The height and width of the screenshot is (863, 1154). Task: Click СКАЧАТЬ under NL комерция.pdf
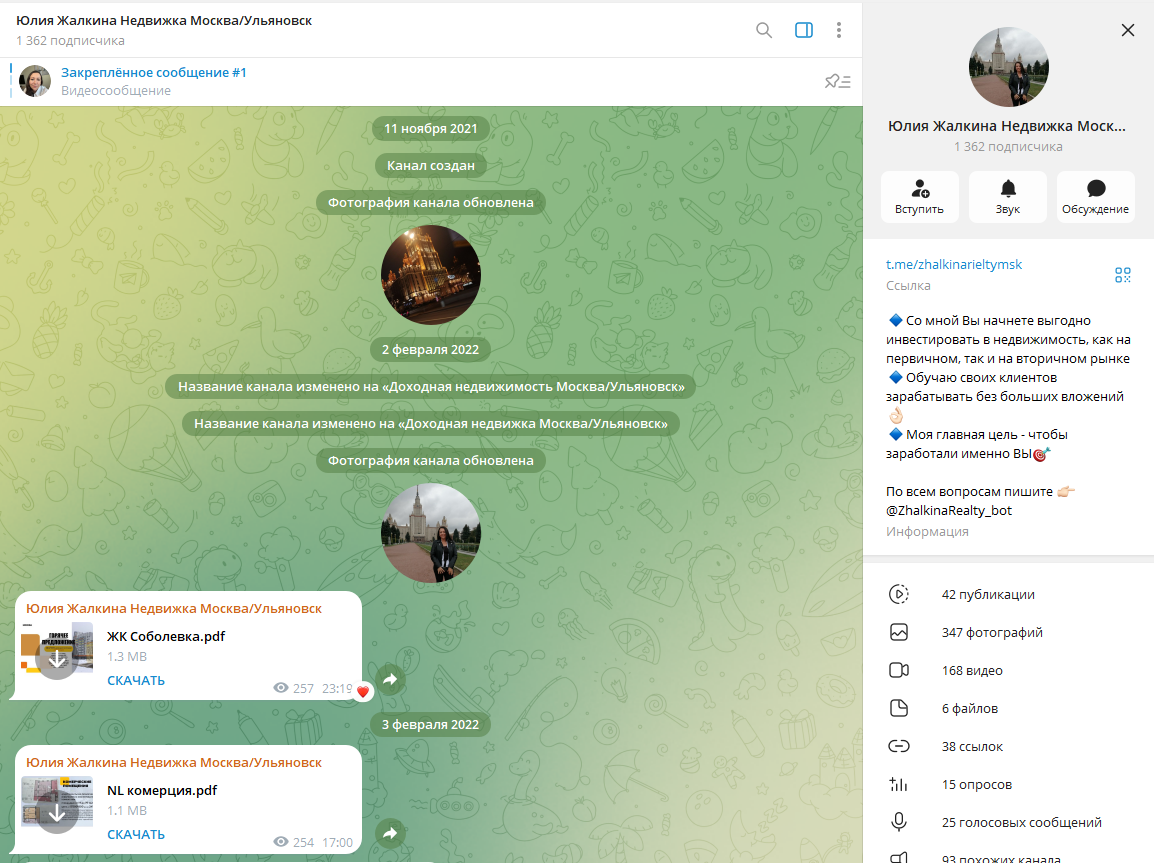(x=136, y=834)
